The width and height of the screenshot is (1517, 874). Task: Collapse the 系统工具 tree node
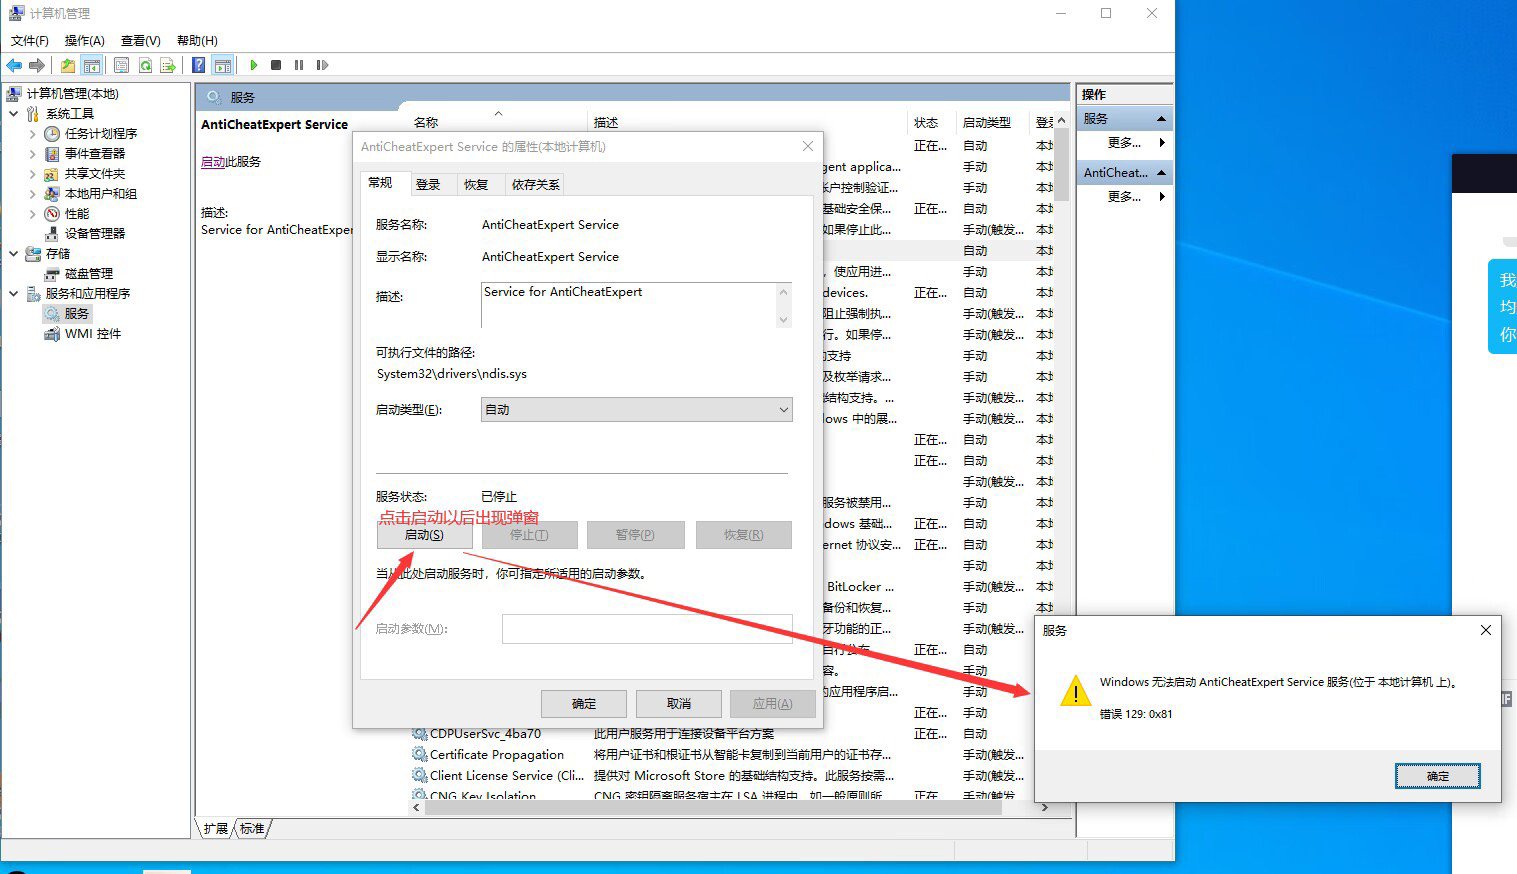[14, 113]
